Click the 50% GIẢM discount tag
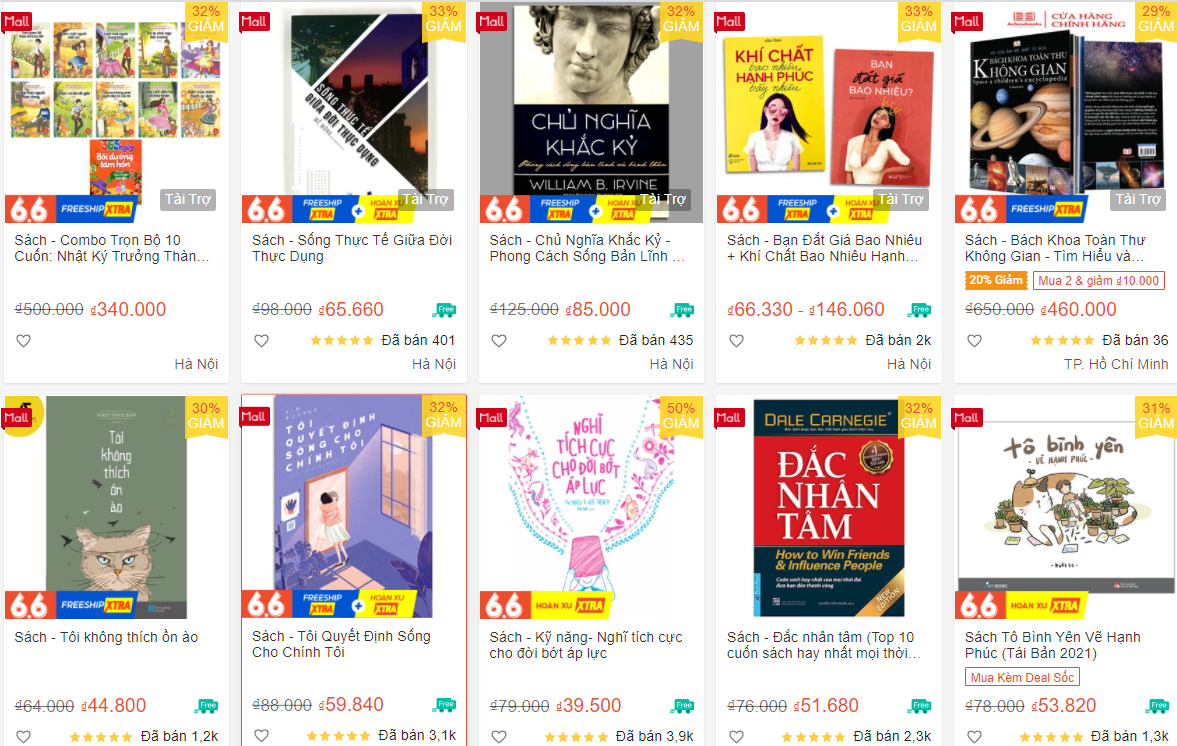 coord(681,415)
